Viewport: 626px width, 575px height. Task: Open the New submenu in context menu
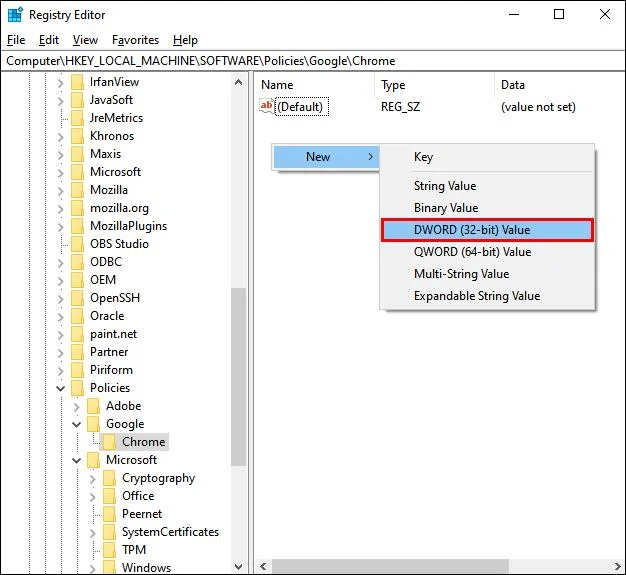(326, 157)
